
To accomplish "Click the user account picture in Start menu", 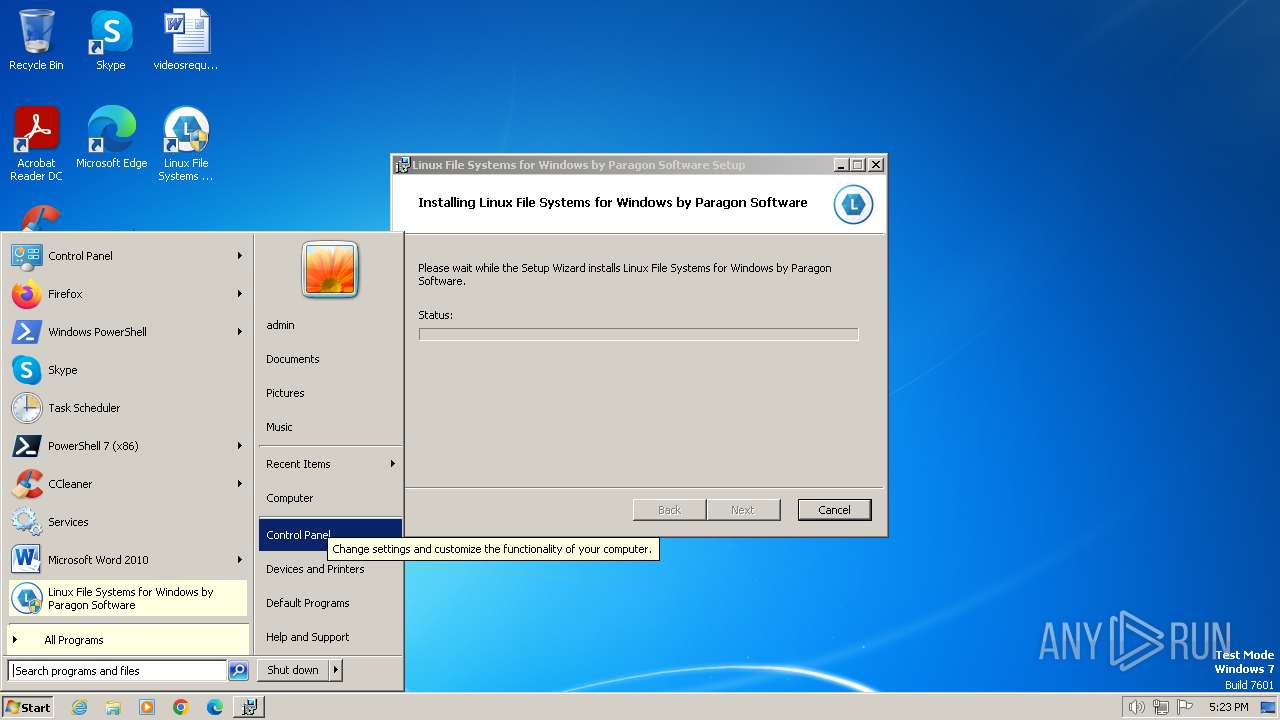I will point(330,270).
